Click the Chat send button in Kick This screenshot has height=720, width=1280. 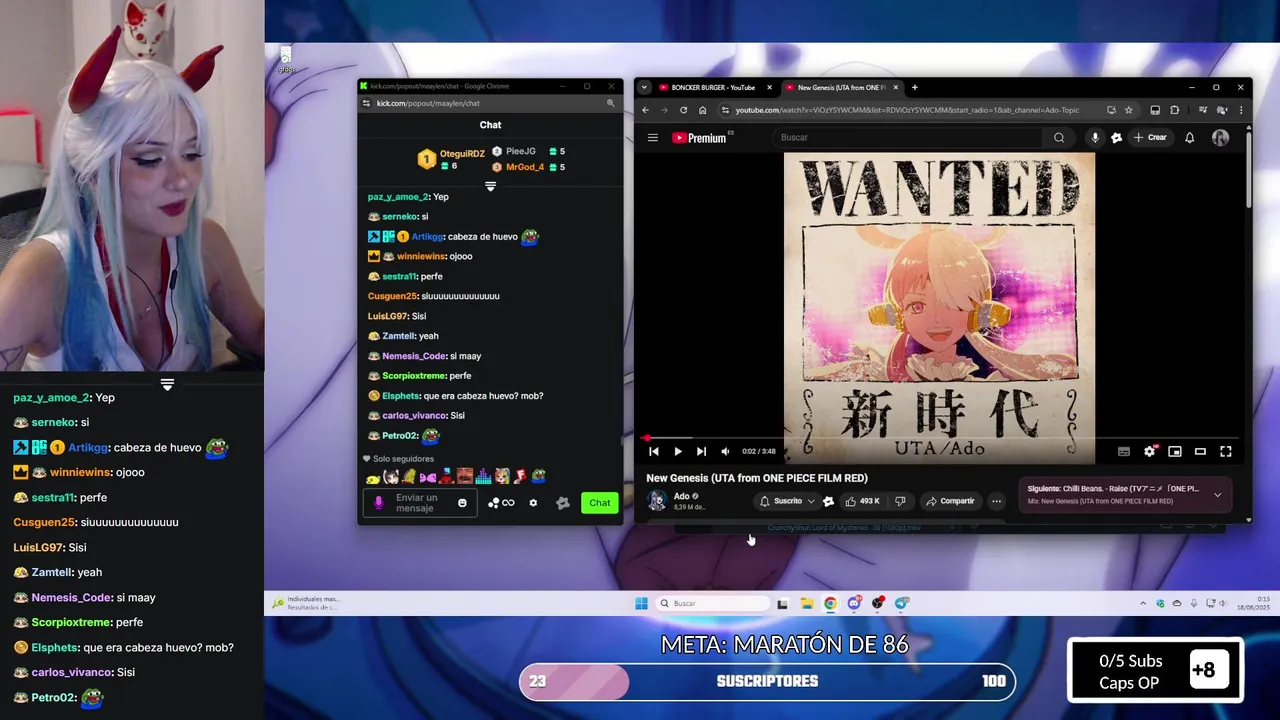coord(600,503)
